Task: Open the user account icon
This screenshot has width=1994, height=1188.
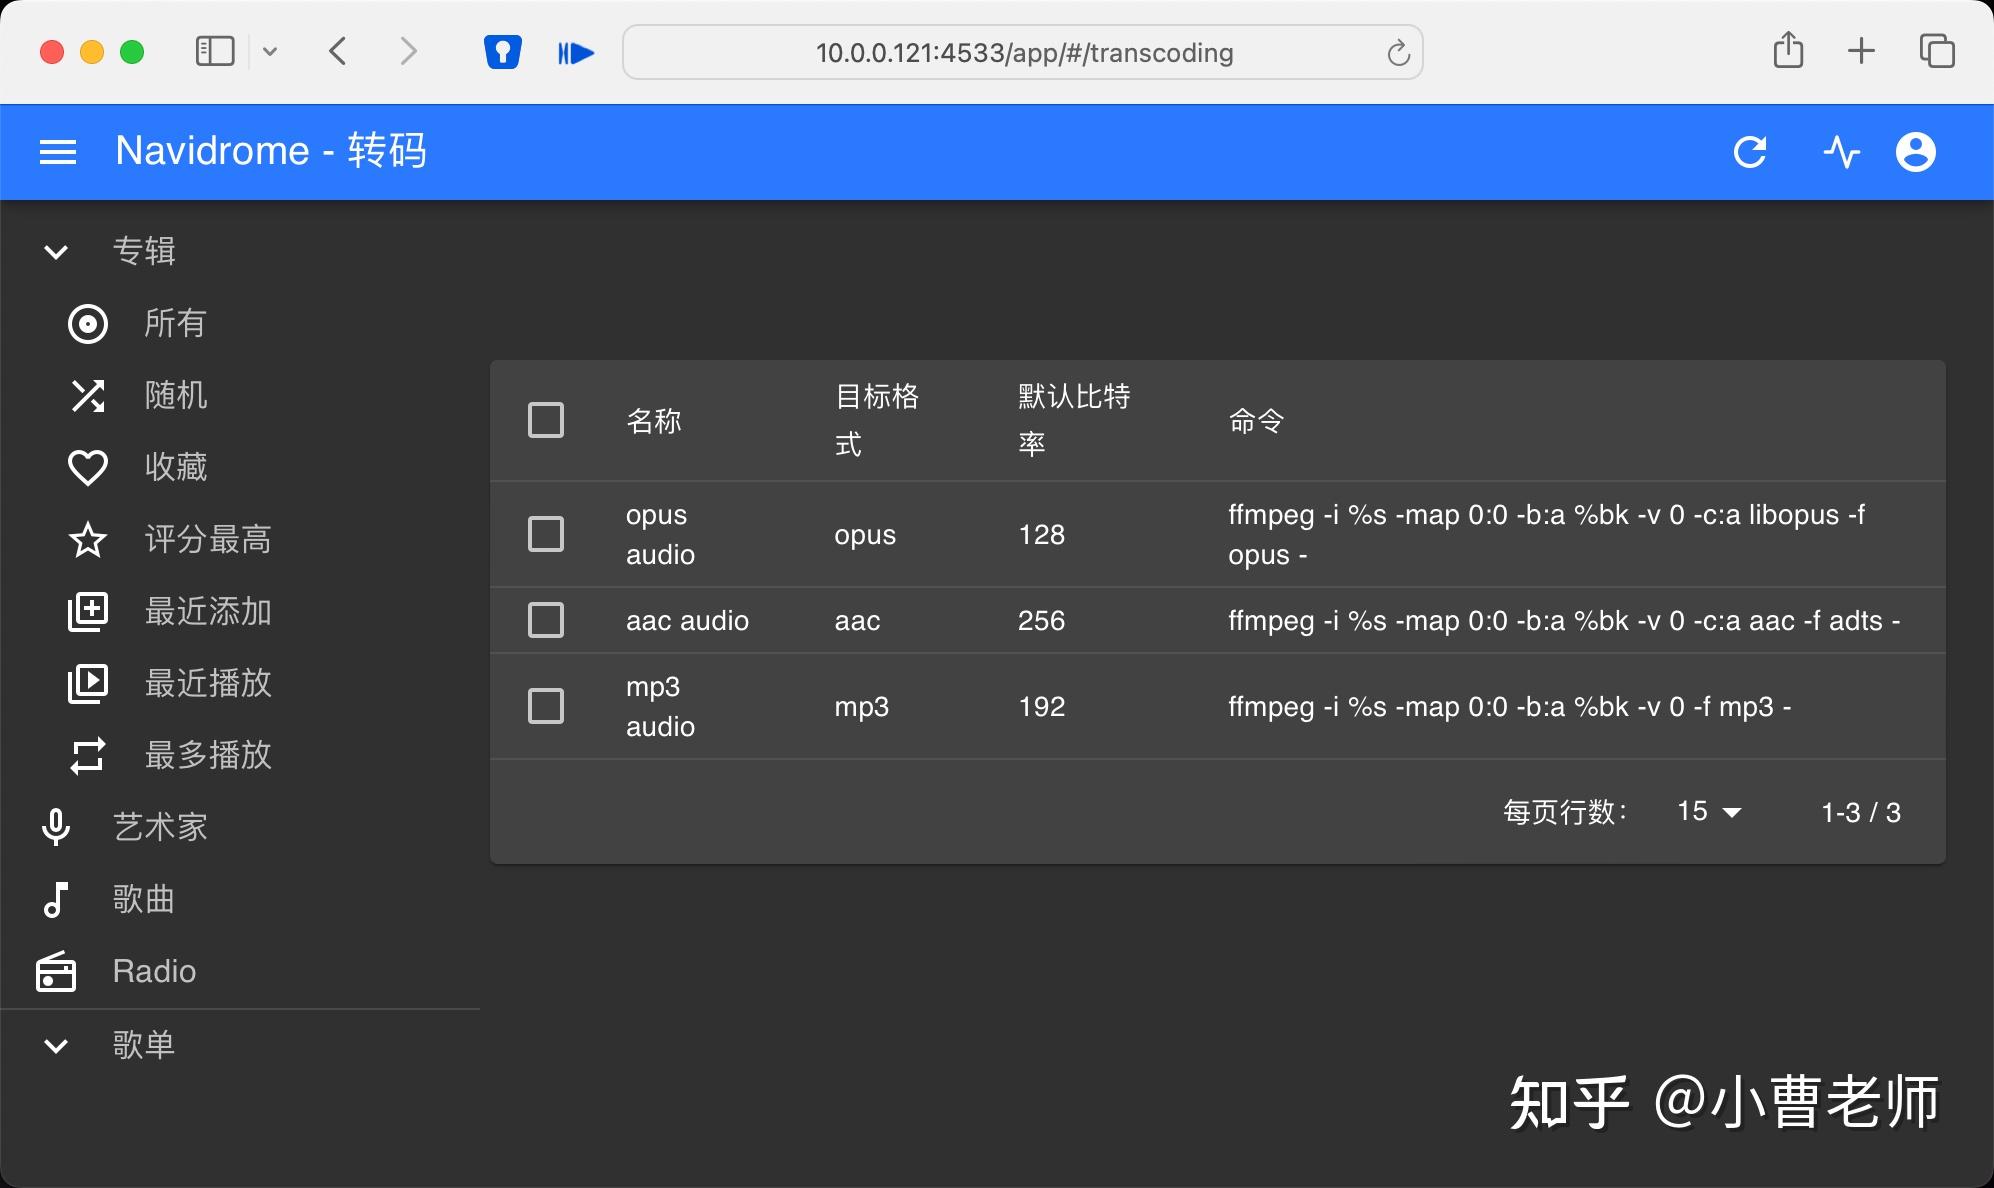Action: click(x=1914, y=151)
